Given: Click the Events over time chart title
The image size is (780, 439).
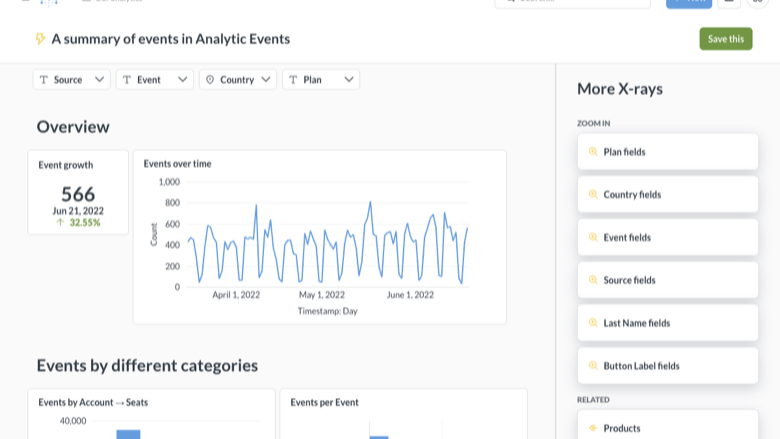Looking at the screenshot, I should tap(178, 164).
